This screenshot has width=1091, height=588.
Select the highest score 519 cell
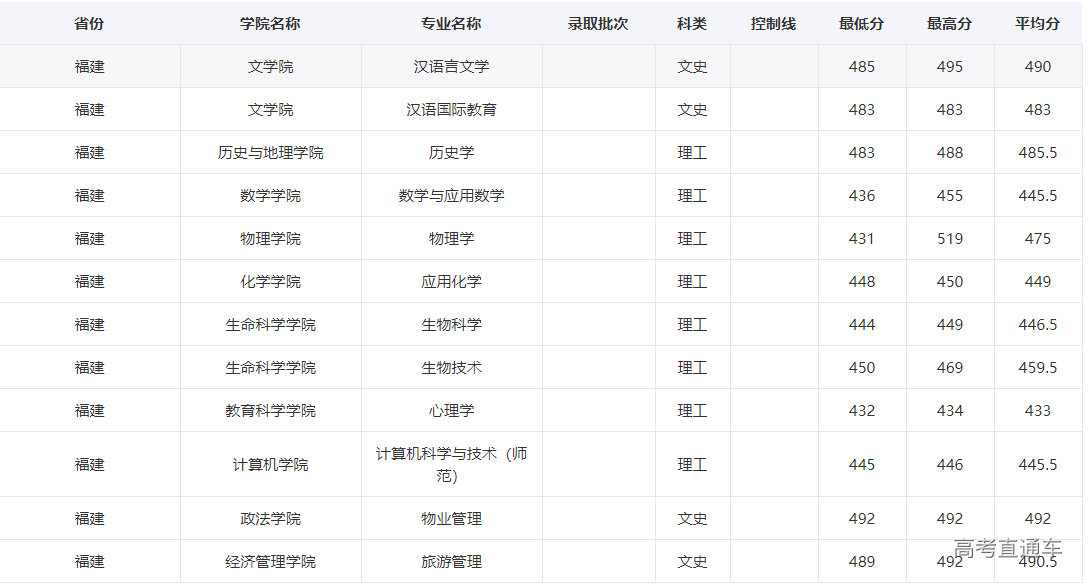(949, 238)
